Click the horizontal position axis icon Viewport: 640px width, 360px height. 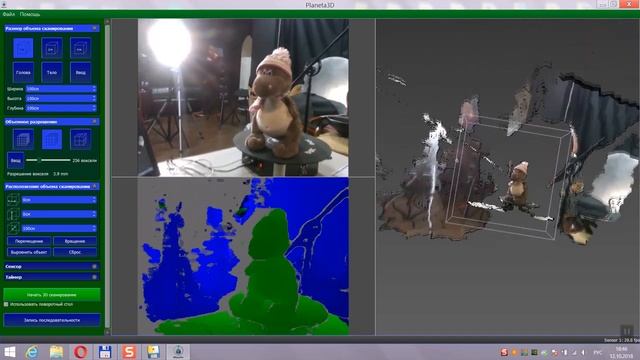[13, 200]
